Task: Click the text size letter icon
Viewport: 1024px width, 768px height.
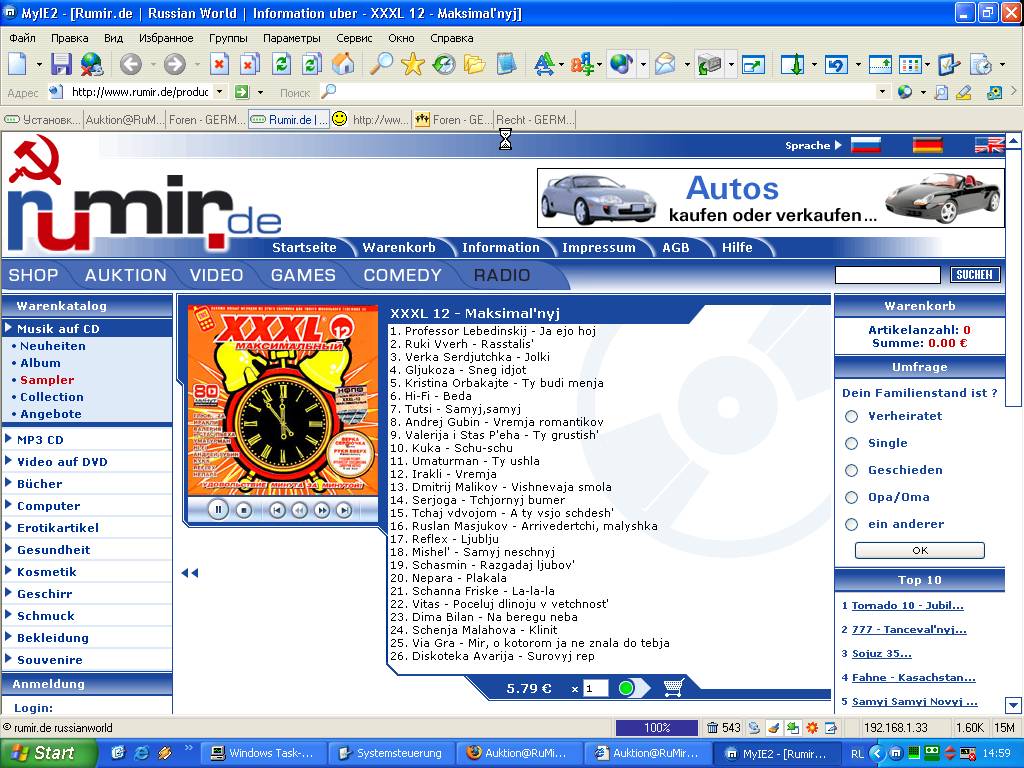Action: (x=543, y=64)
